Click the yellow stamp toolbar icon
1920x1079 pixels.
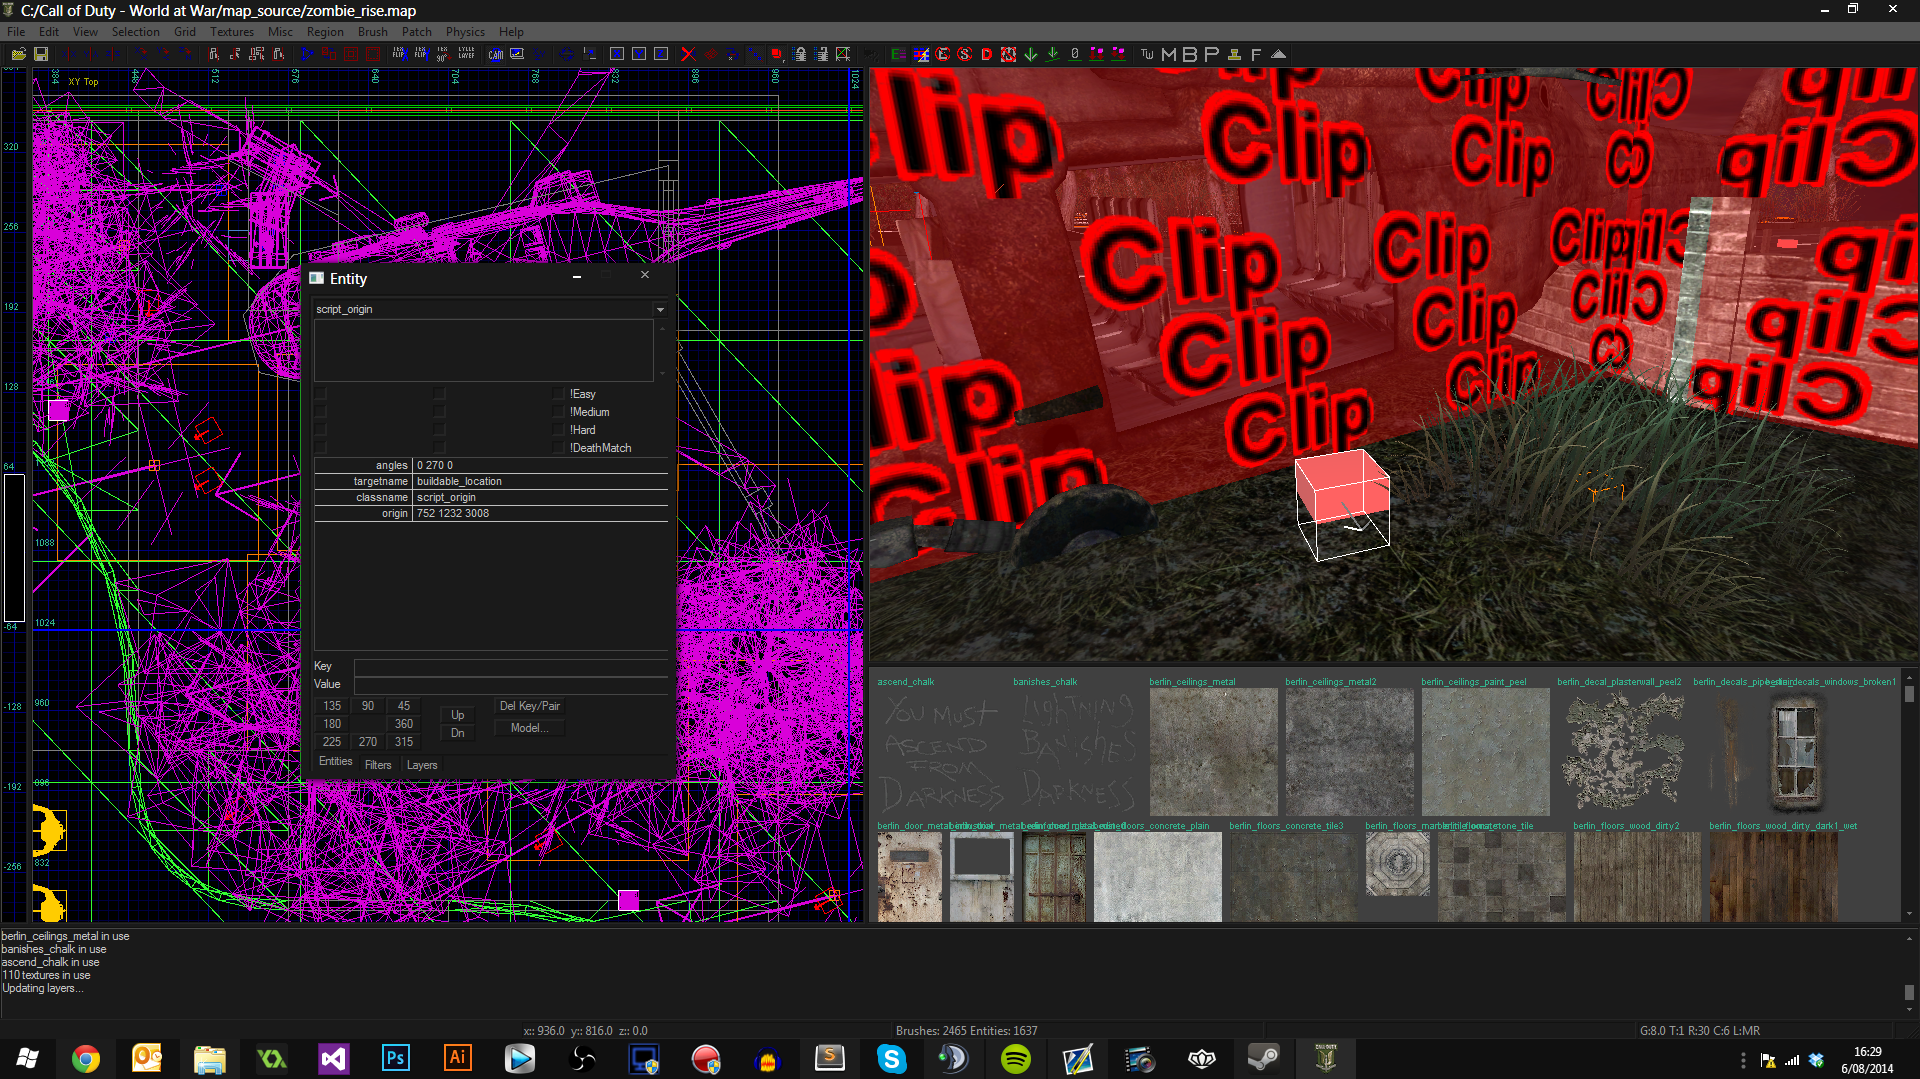pos(1234,54)
